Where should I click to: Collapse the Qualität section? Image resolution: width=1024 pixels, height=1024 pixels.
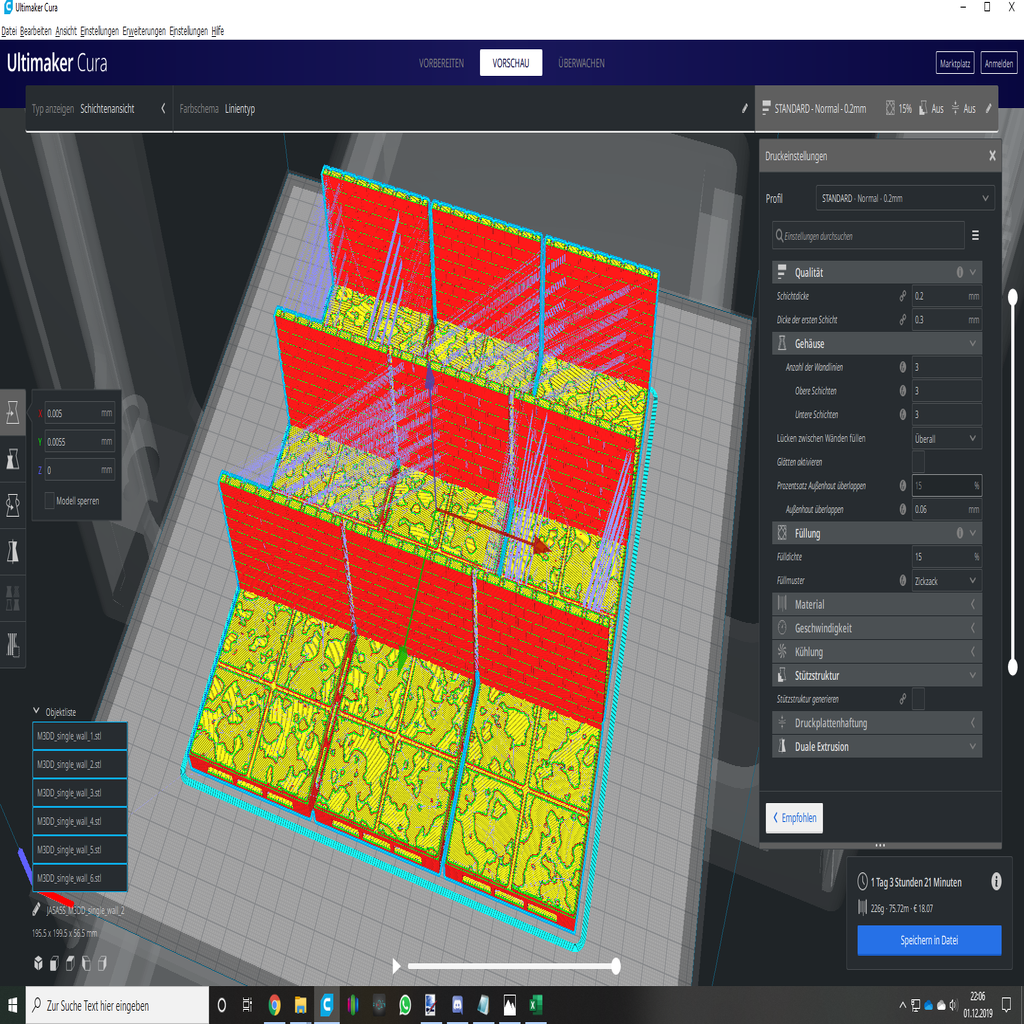[877, 272]
